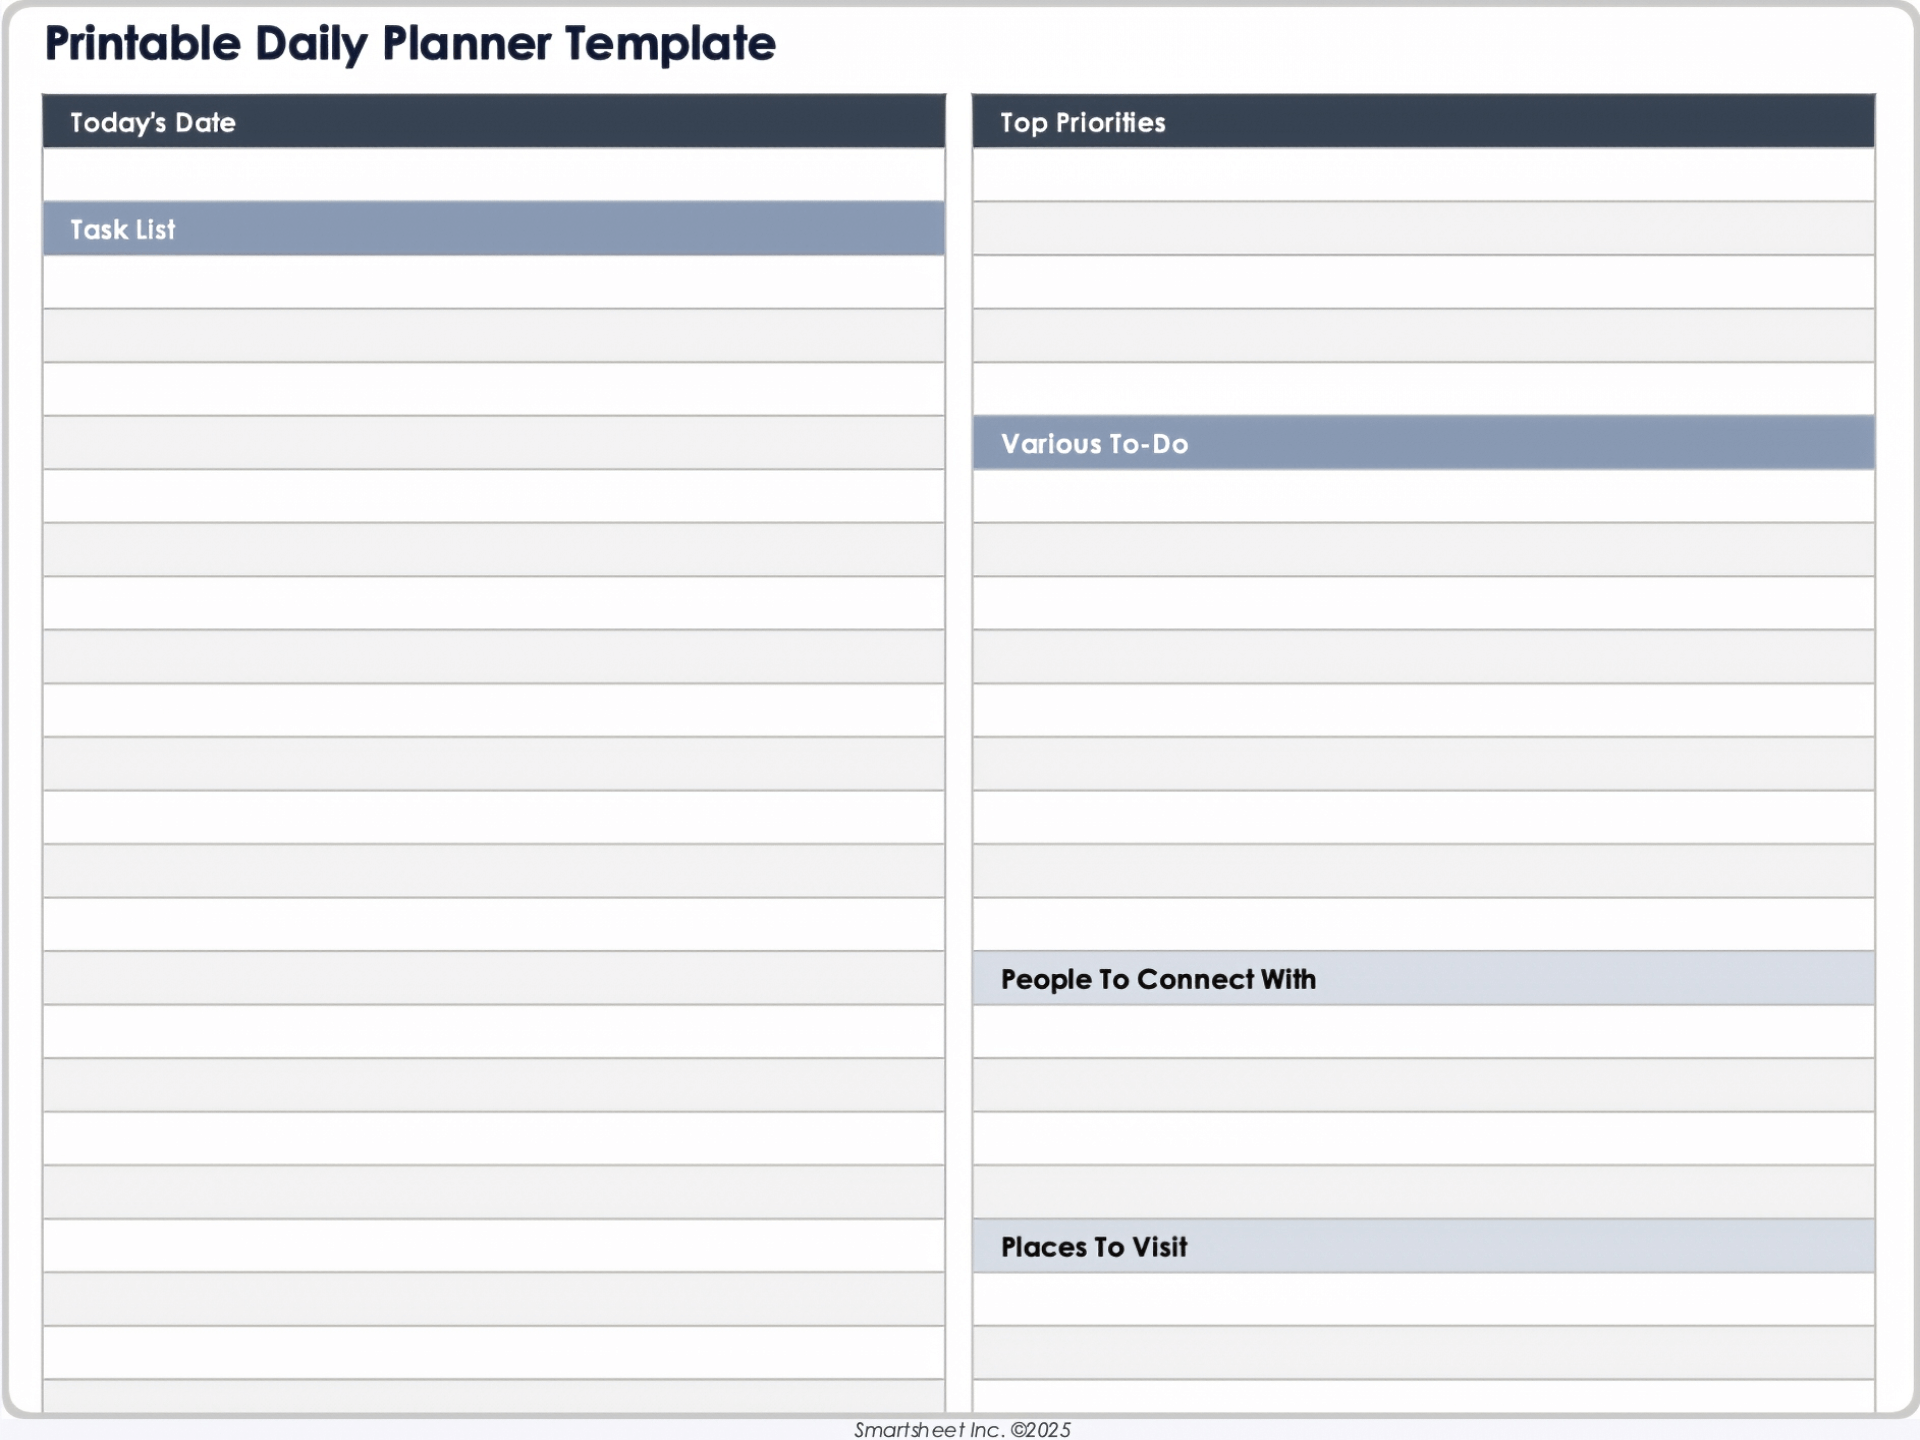The width and height of the screenshot is (1920, 1440).
Task: Click the Printable Daily Planner Template title
Action: point(410,44)
